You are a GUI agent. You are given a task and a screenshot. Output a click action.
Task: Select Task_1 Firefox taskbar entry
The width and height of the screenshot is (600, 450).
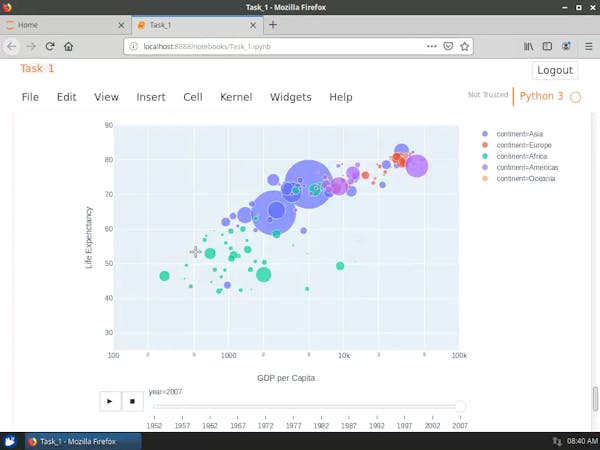83,442
